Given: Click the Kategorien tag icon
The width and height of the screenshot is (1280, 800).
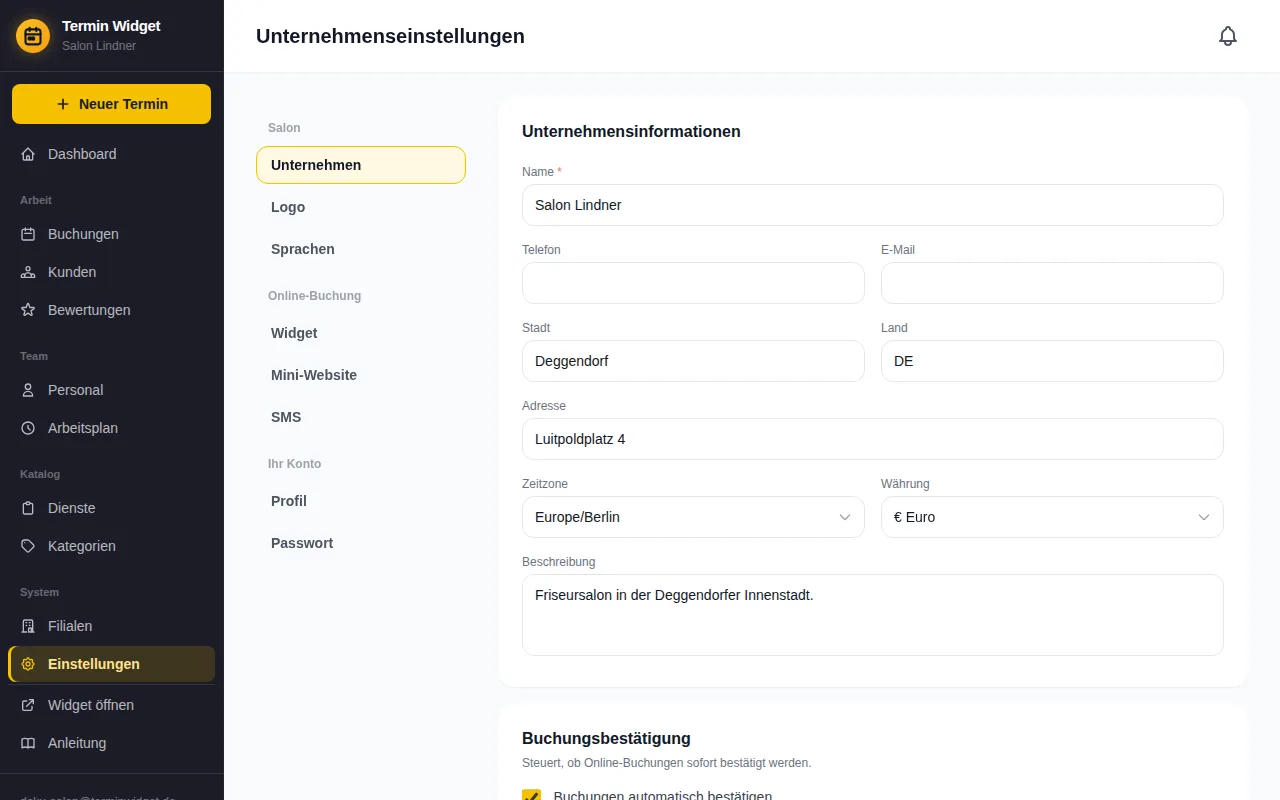Looking at the screenshot, I should click(28, 546).
